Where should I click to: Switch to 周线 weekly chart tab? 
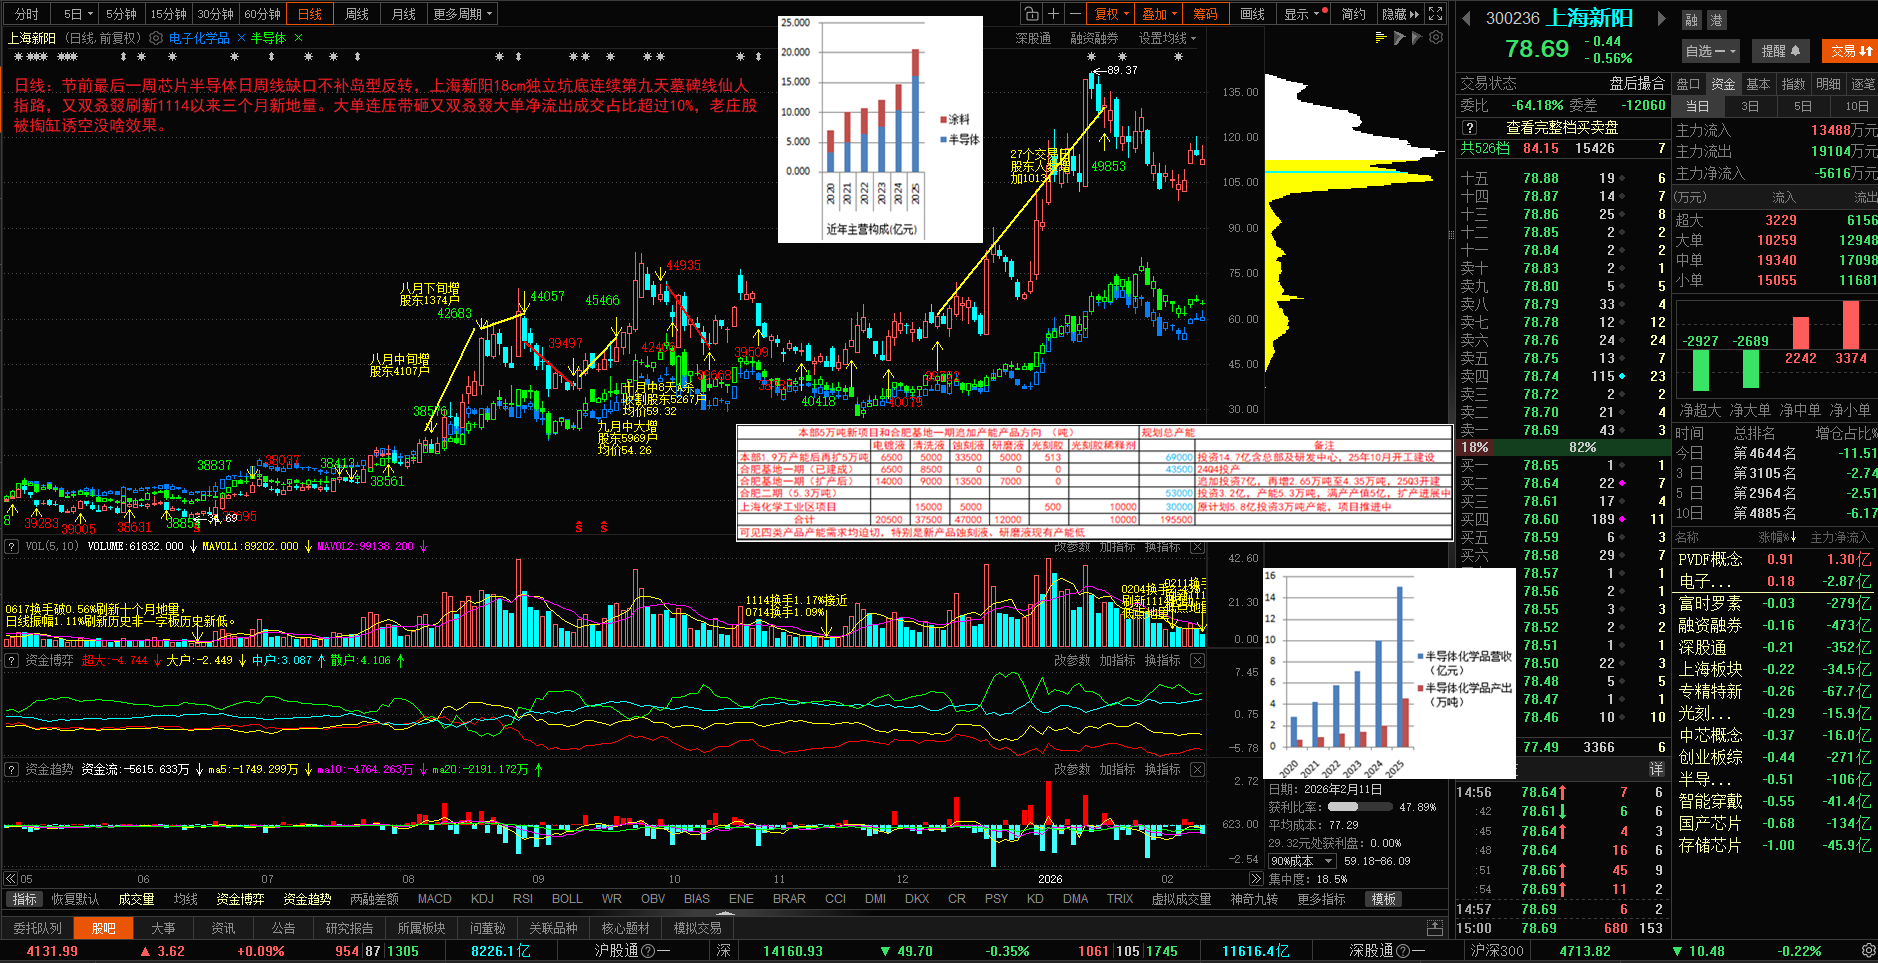pos(357,14)
